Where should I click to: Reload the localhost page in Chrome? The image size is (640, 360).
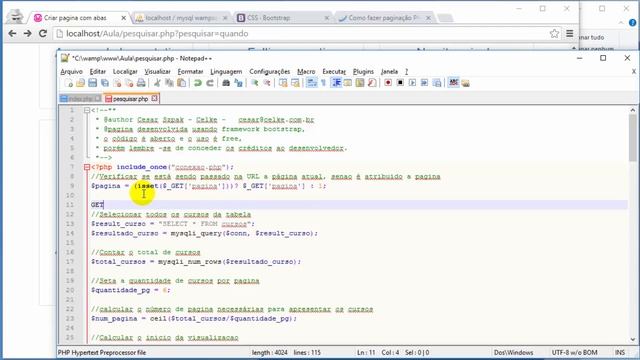(x=42, y=33)
